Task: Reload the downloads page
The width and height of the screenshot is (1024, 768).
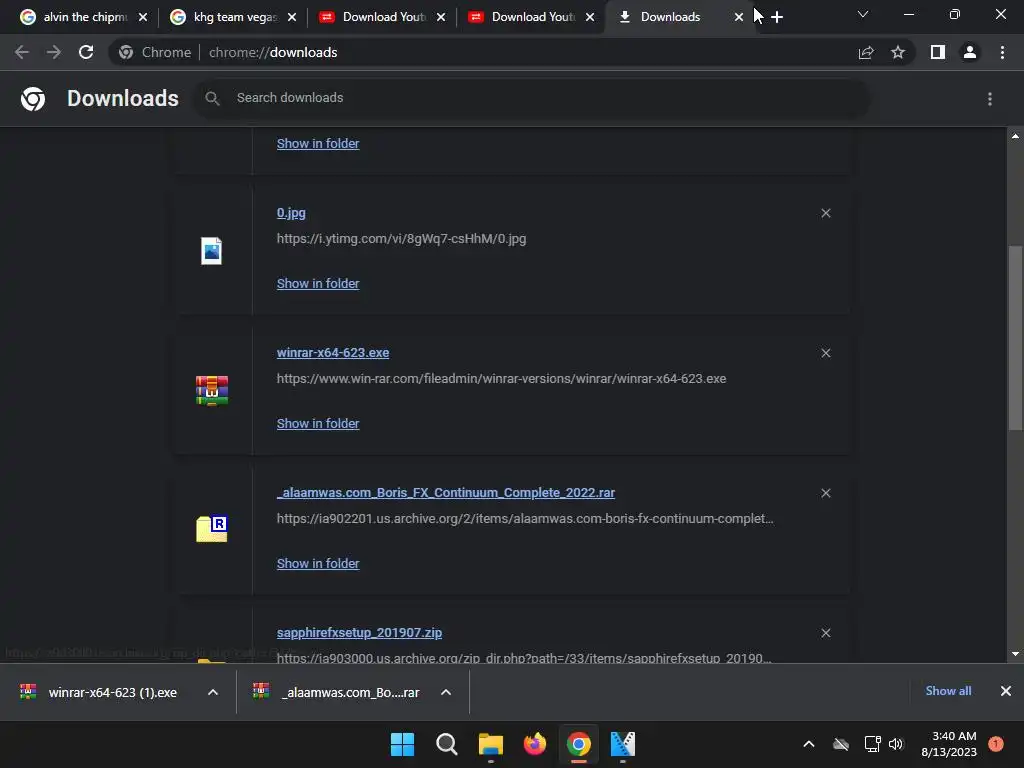Action: pyautogui.click(x=86, y=52)
